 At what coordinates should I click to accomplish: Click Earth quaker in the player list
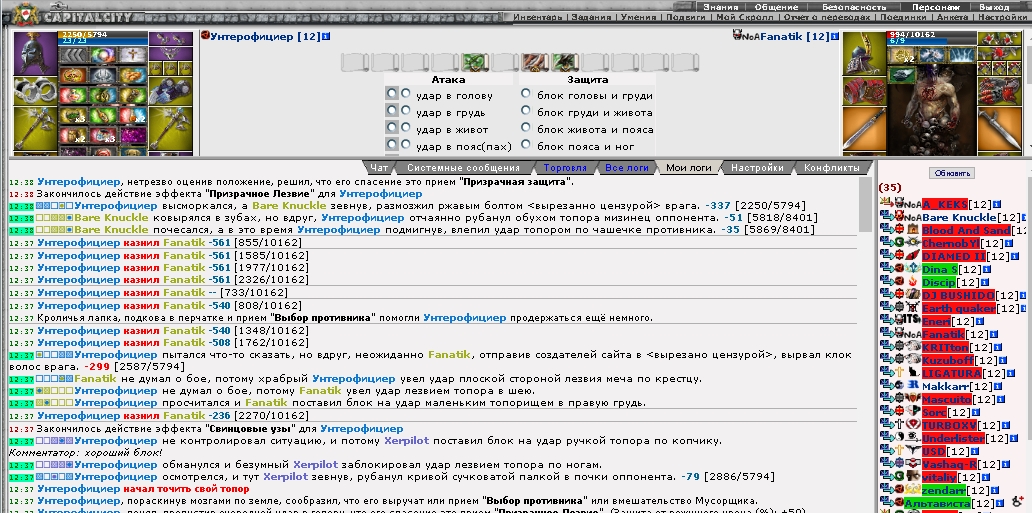click(958, 308)
